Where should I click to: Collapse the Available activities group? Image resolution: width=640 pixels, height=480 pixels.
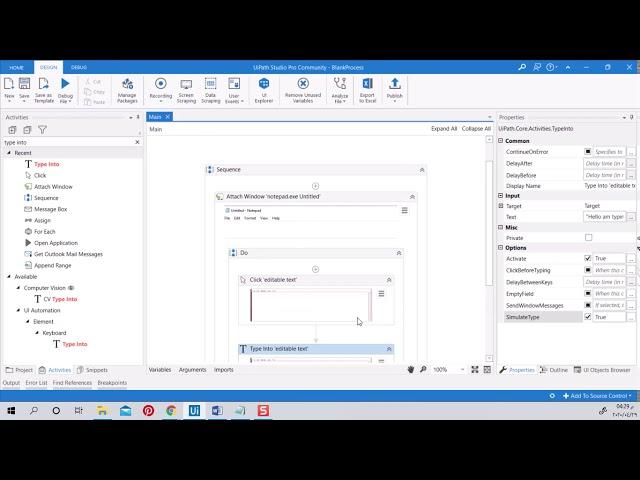click(x=9, y=277)
